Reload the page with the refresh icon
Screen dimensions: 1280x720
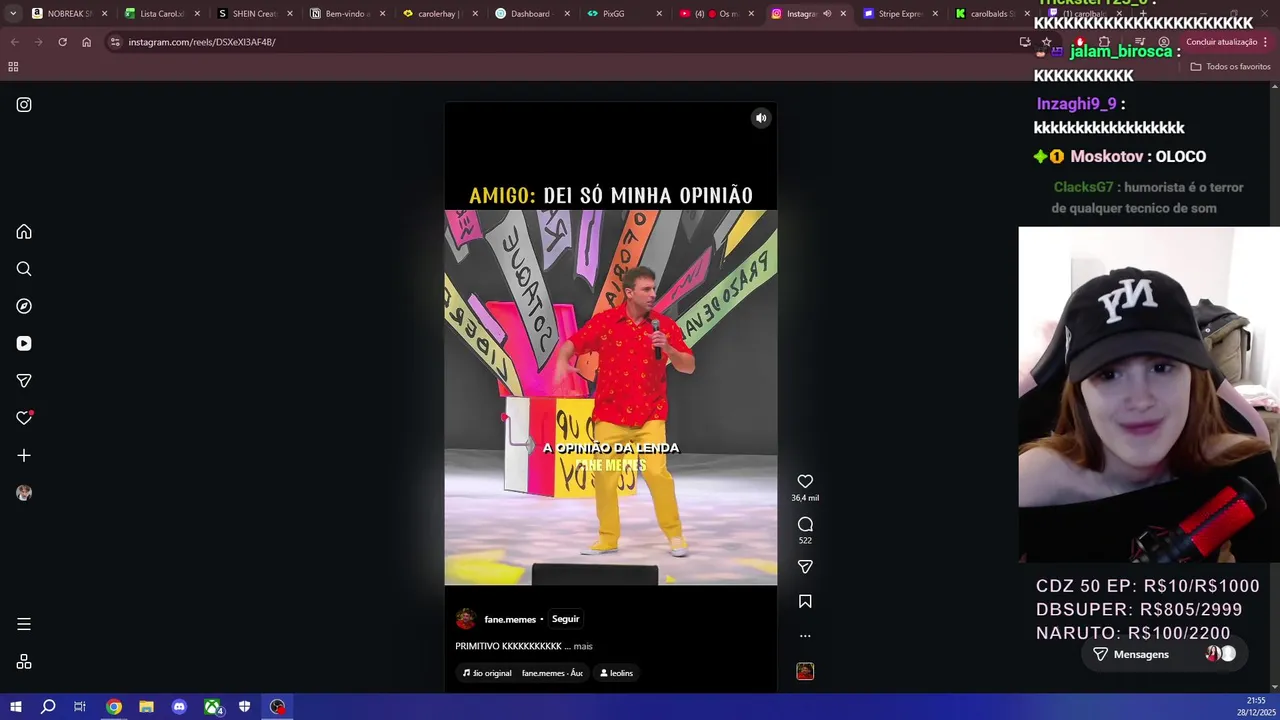[x=62, y=42]
